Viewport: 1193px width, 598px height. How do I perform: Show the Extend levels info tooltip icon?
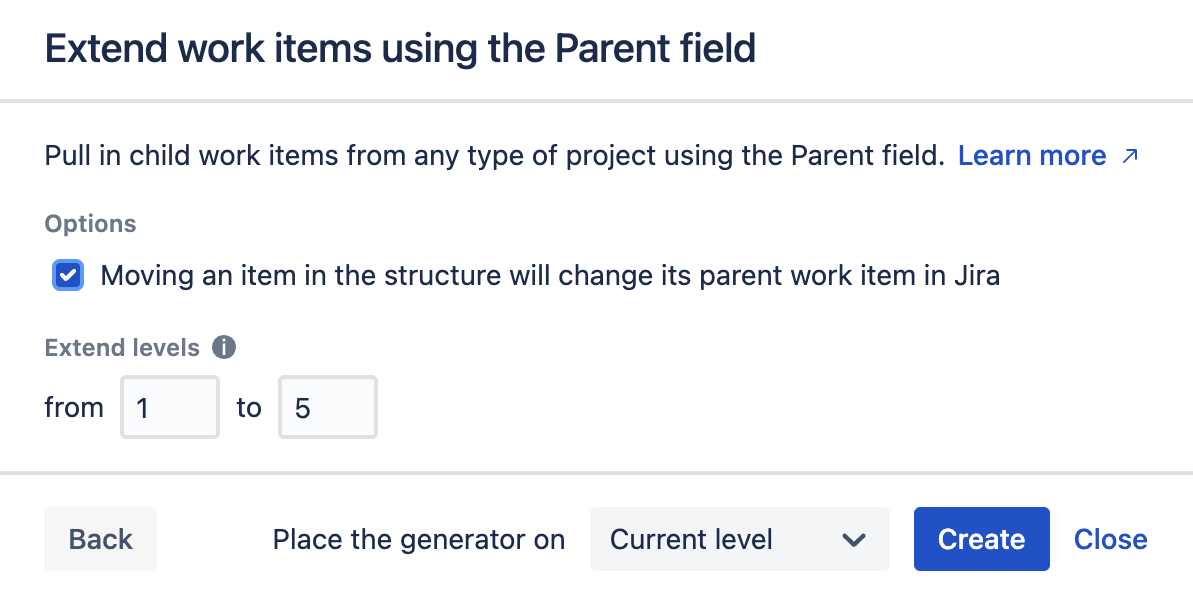[x=224, y=348]
